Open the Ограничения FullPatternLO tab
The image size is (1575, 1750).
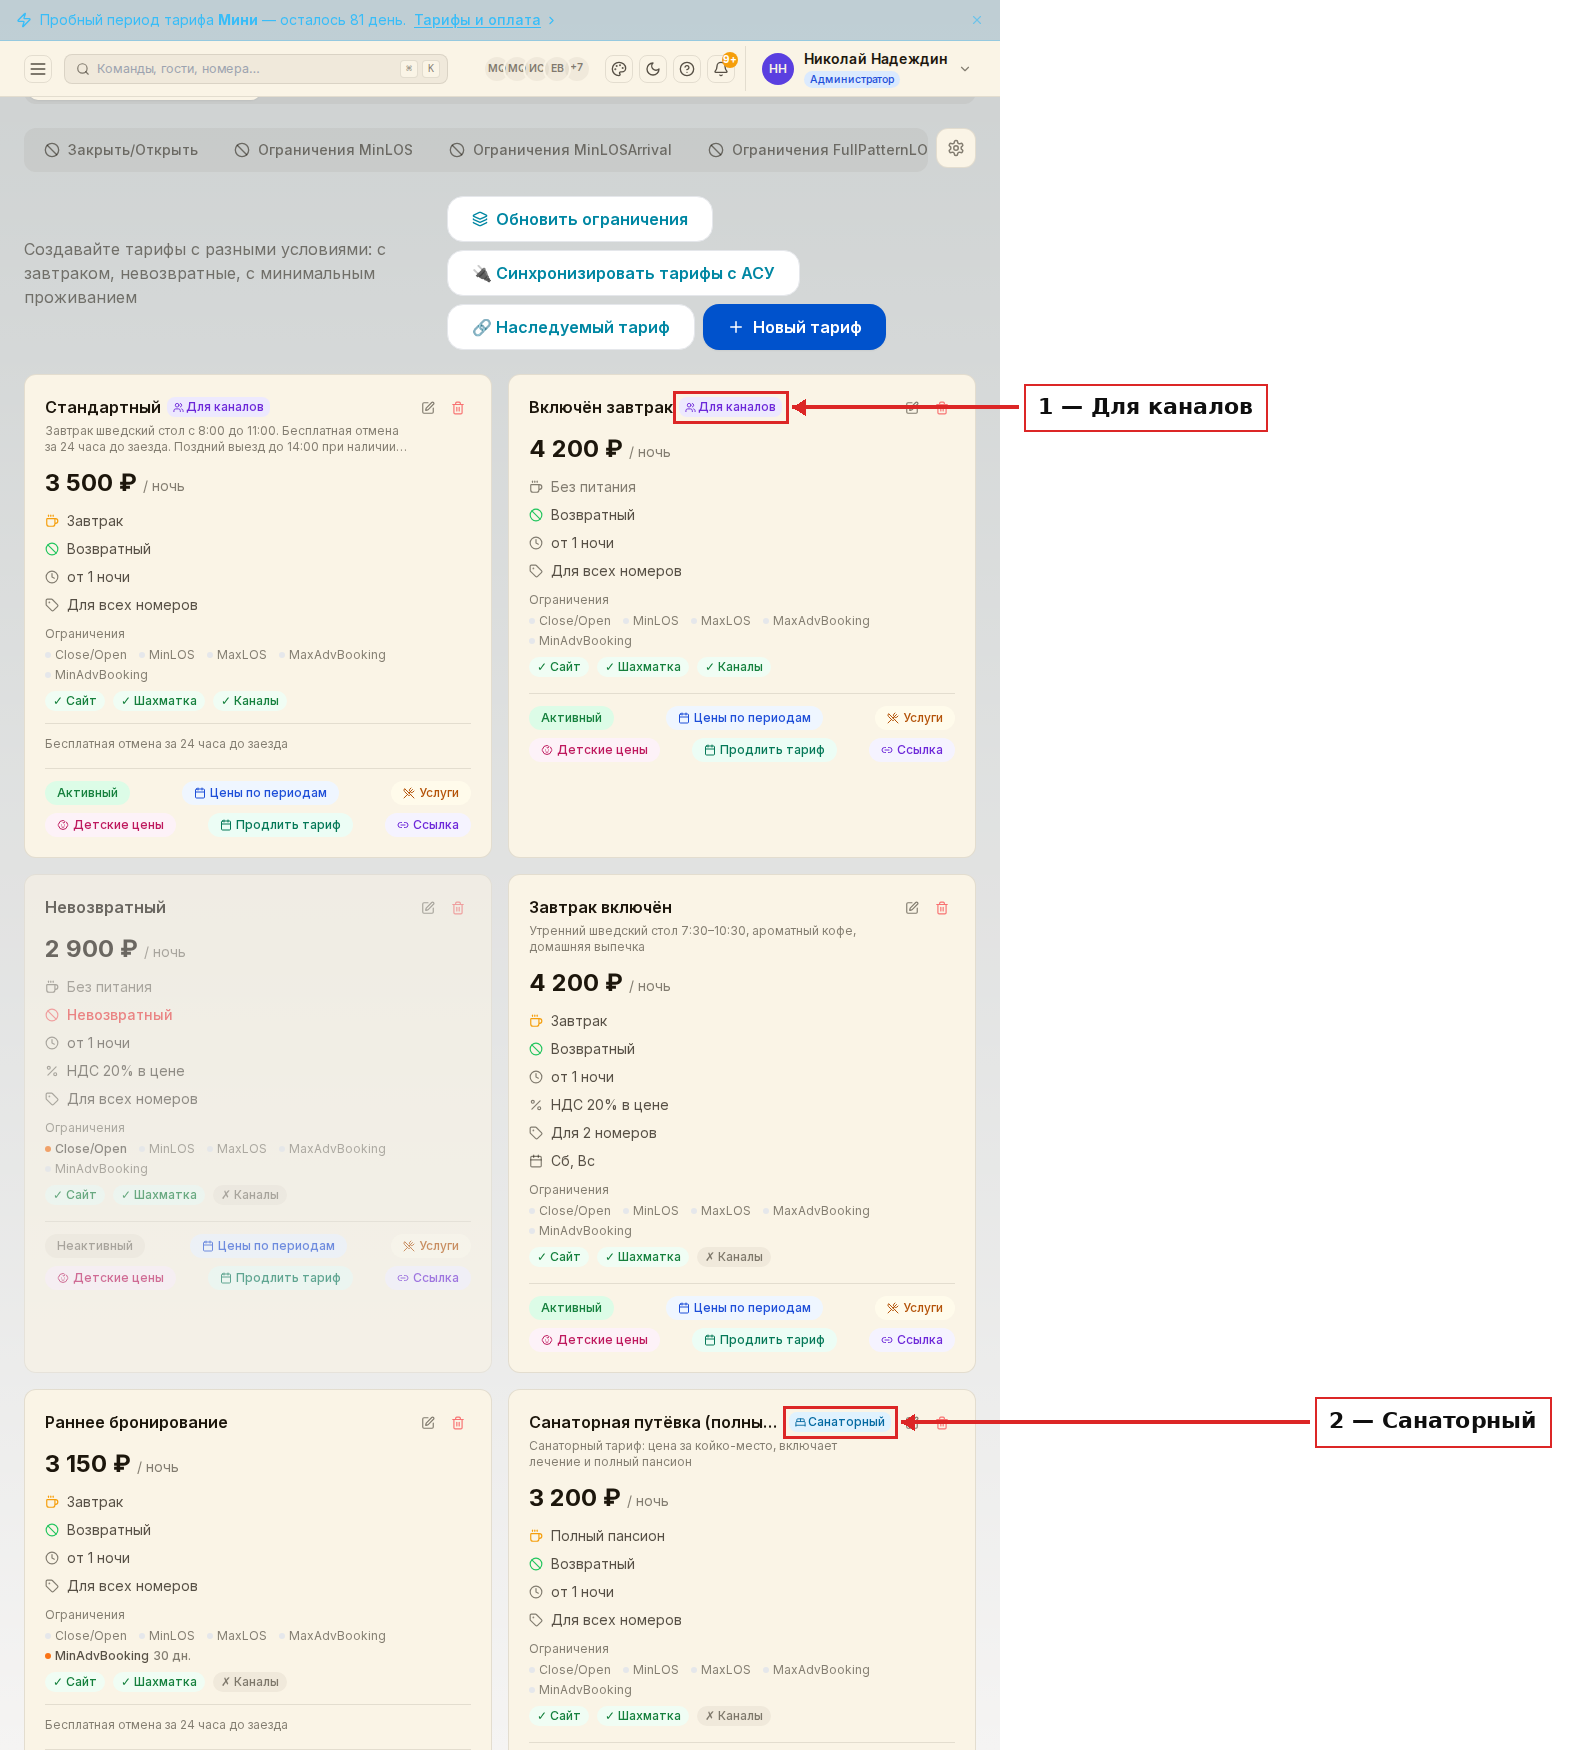(818, 150)
